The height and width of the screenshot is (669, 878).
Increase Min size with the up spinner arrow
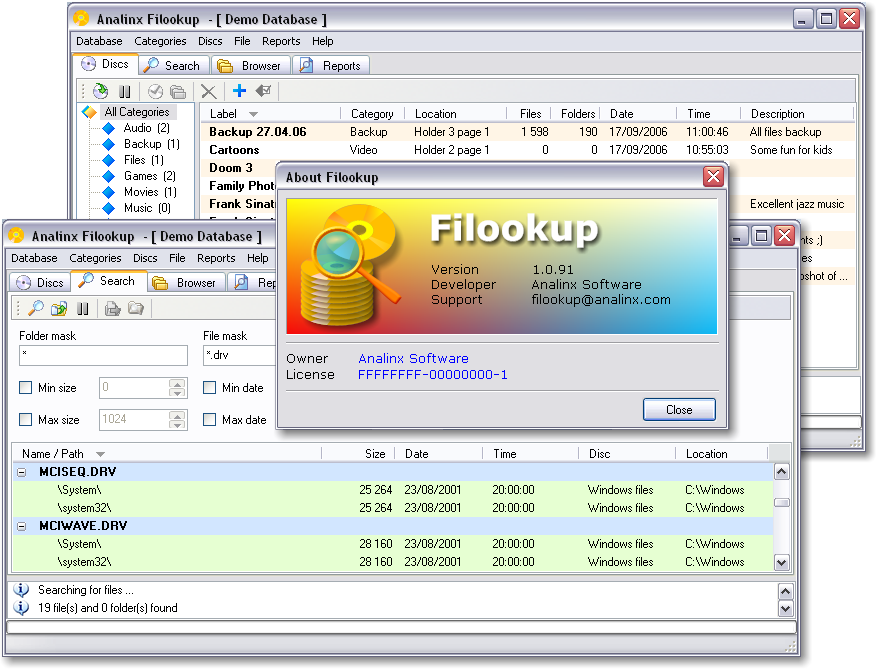pyautogui.click(x=177, y=383)
